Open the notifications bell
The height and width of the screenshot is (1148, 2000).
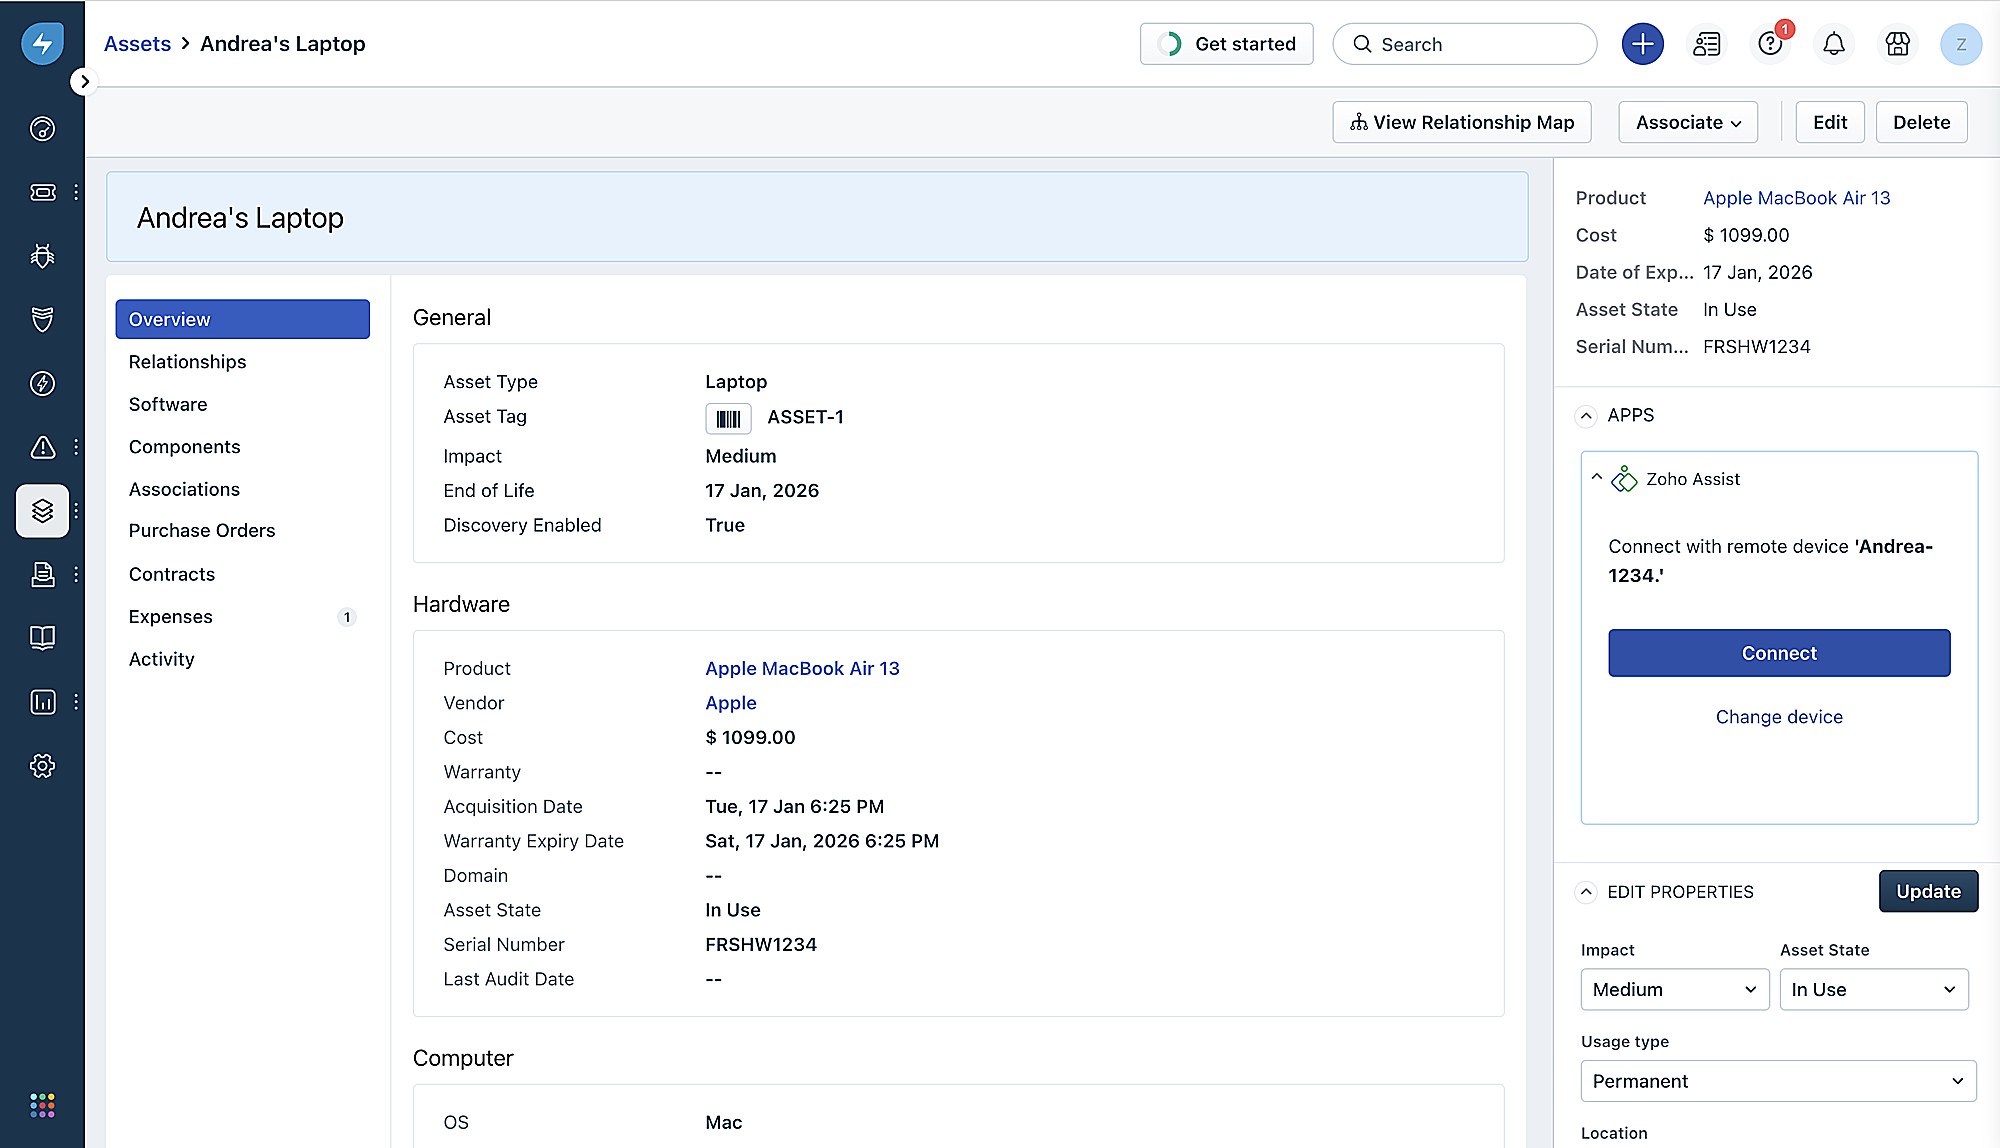(1833, 44)
